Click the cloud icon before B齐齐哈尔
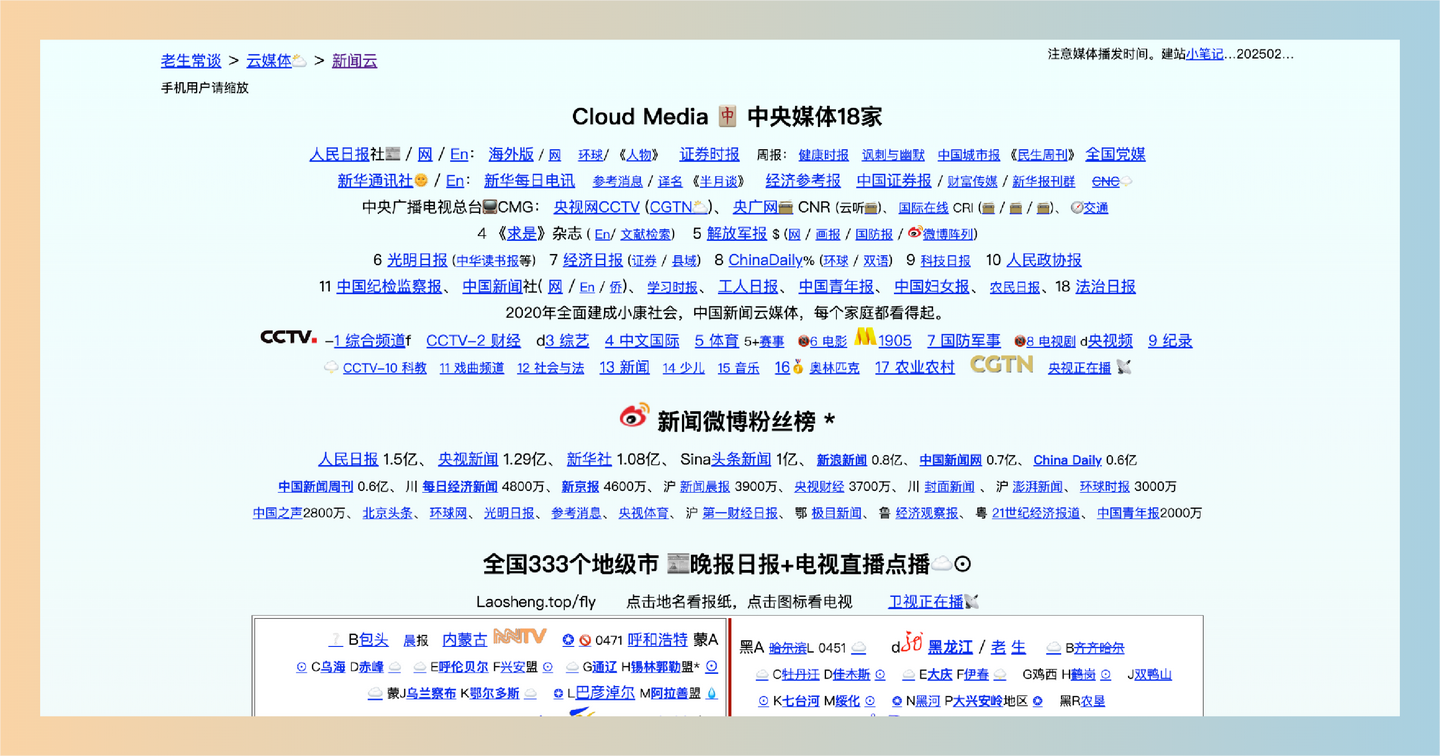1440x756 pixels. click(x=1053, y=648)
